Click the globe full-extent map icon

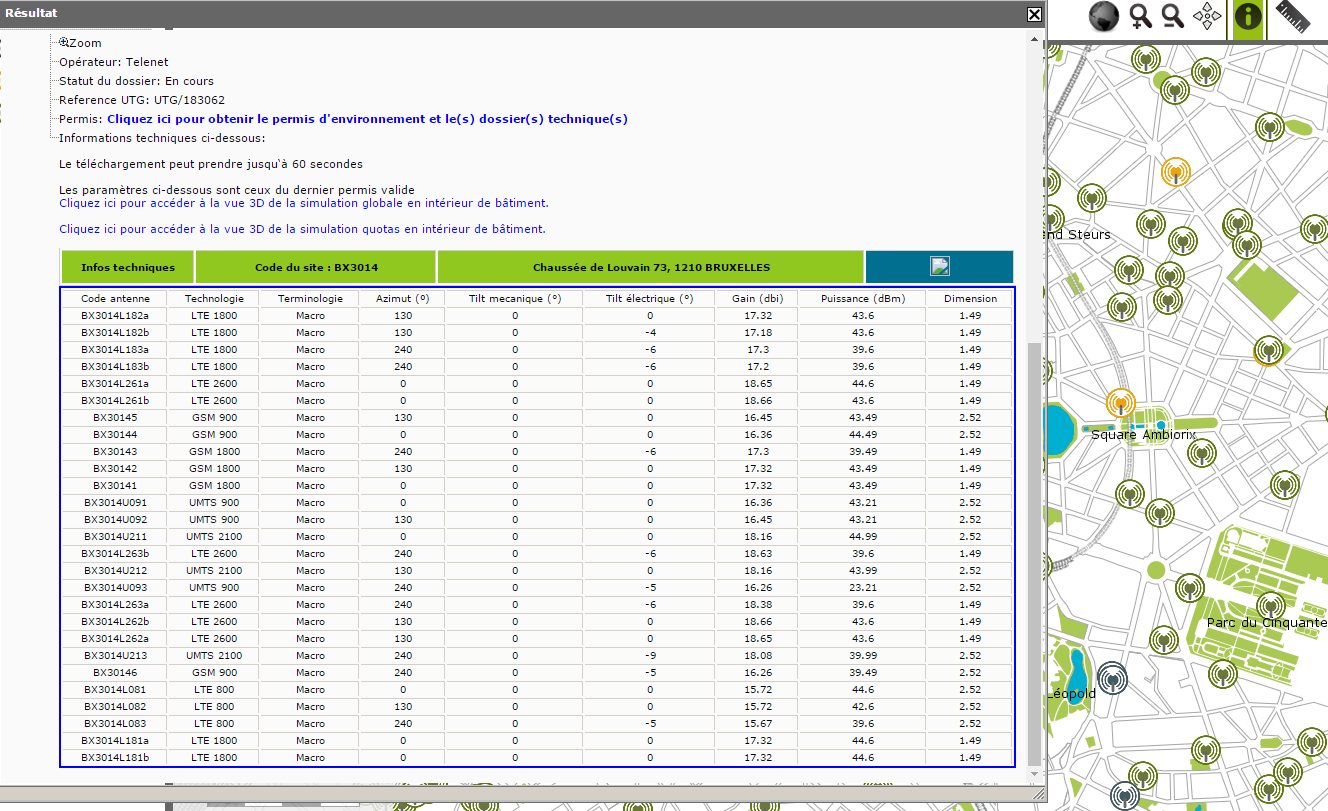[x=1103, y=16]
